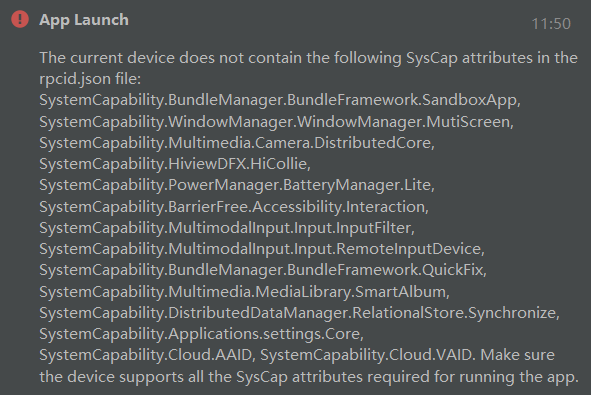Click the BundleFramework.SandboxApp SysCap line
The height and width of the screenshot is (395, 591).
(x=280, y=100)
